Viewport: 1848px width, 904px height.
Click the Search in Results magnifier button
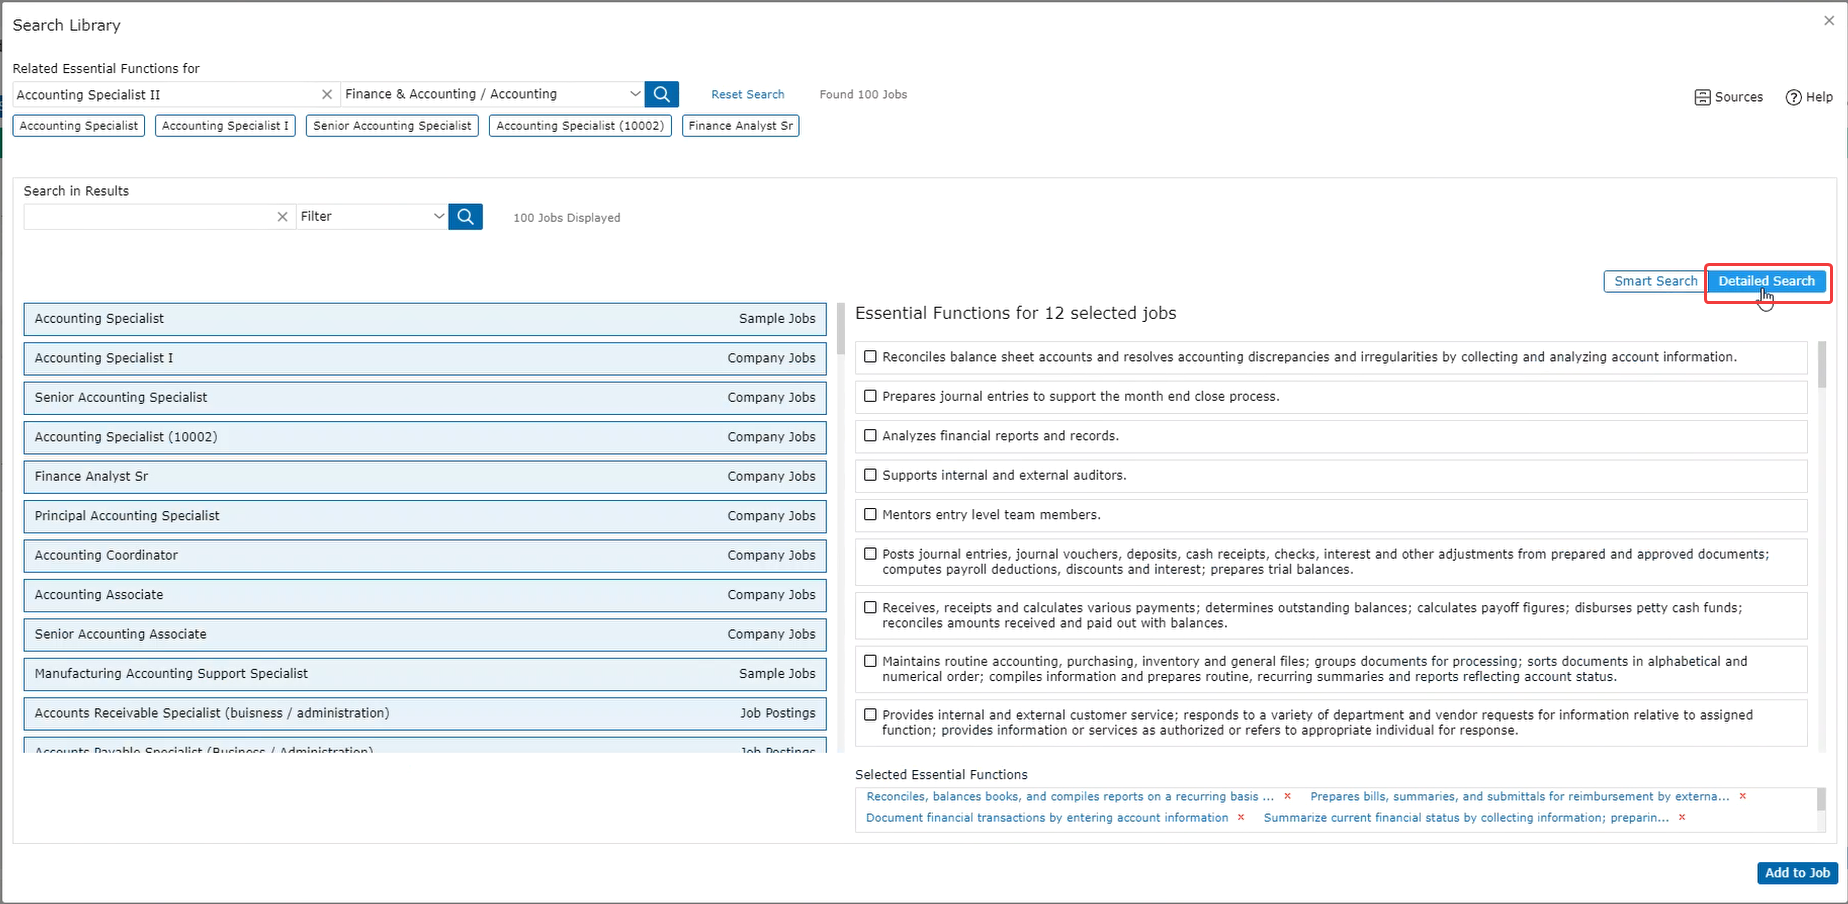click(x=465, y=216)
